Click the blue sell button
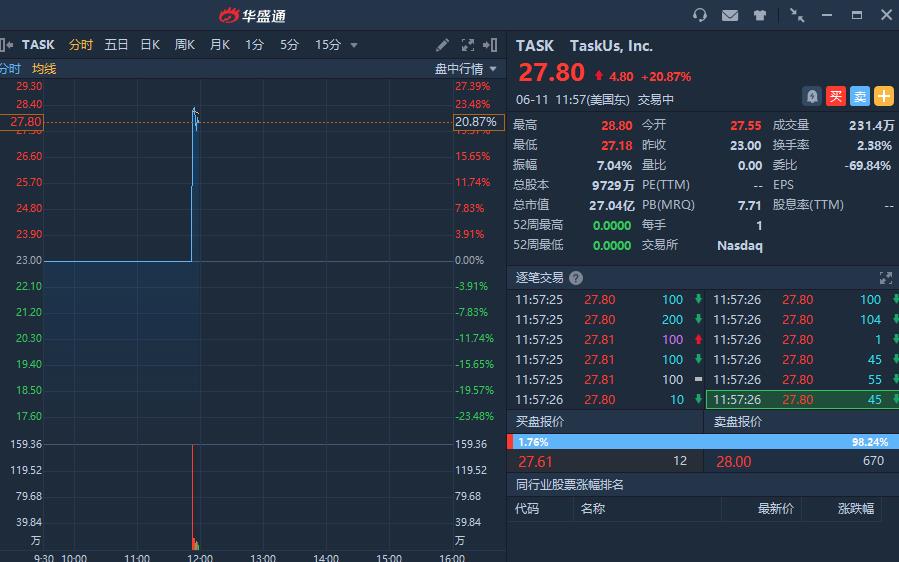This screenshot has height=562, width=899. (x=860, y=96)
